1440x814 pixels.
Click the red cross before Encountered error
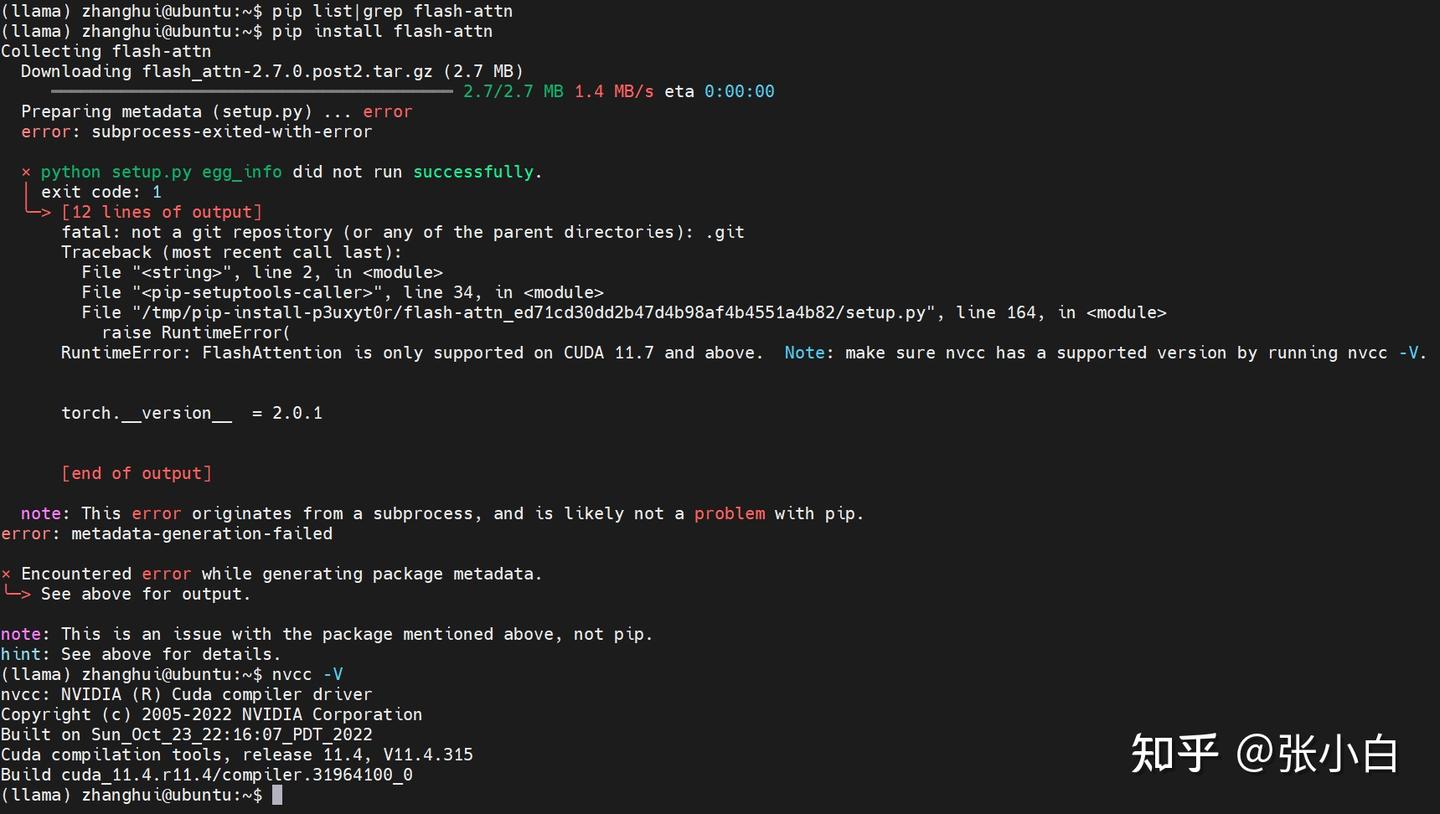6,574
